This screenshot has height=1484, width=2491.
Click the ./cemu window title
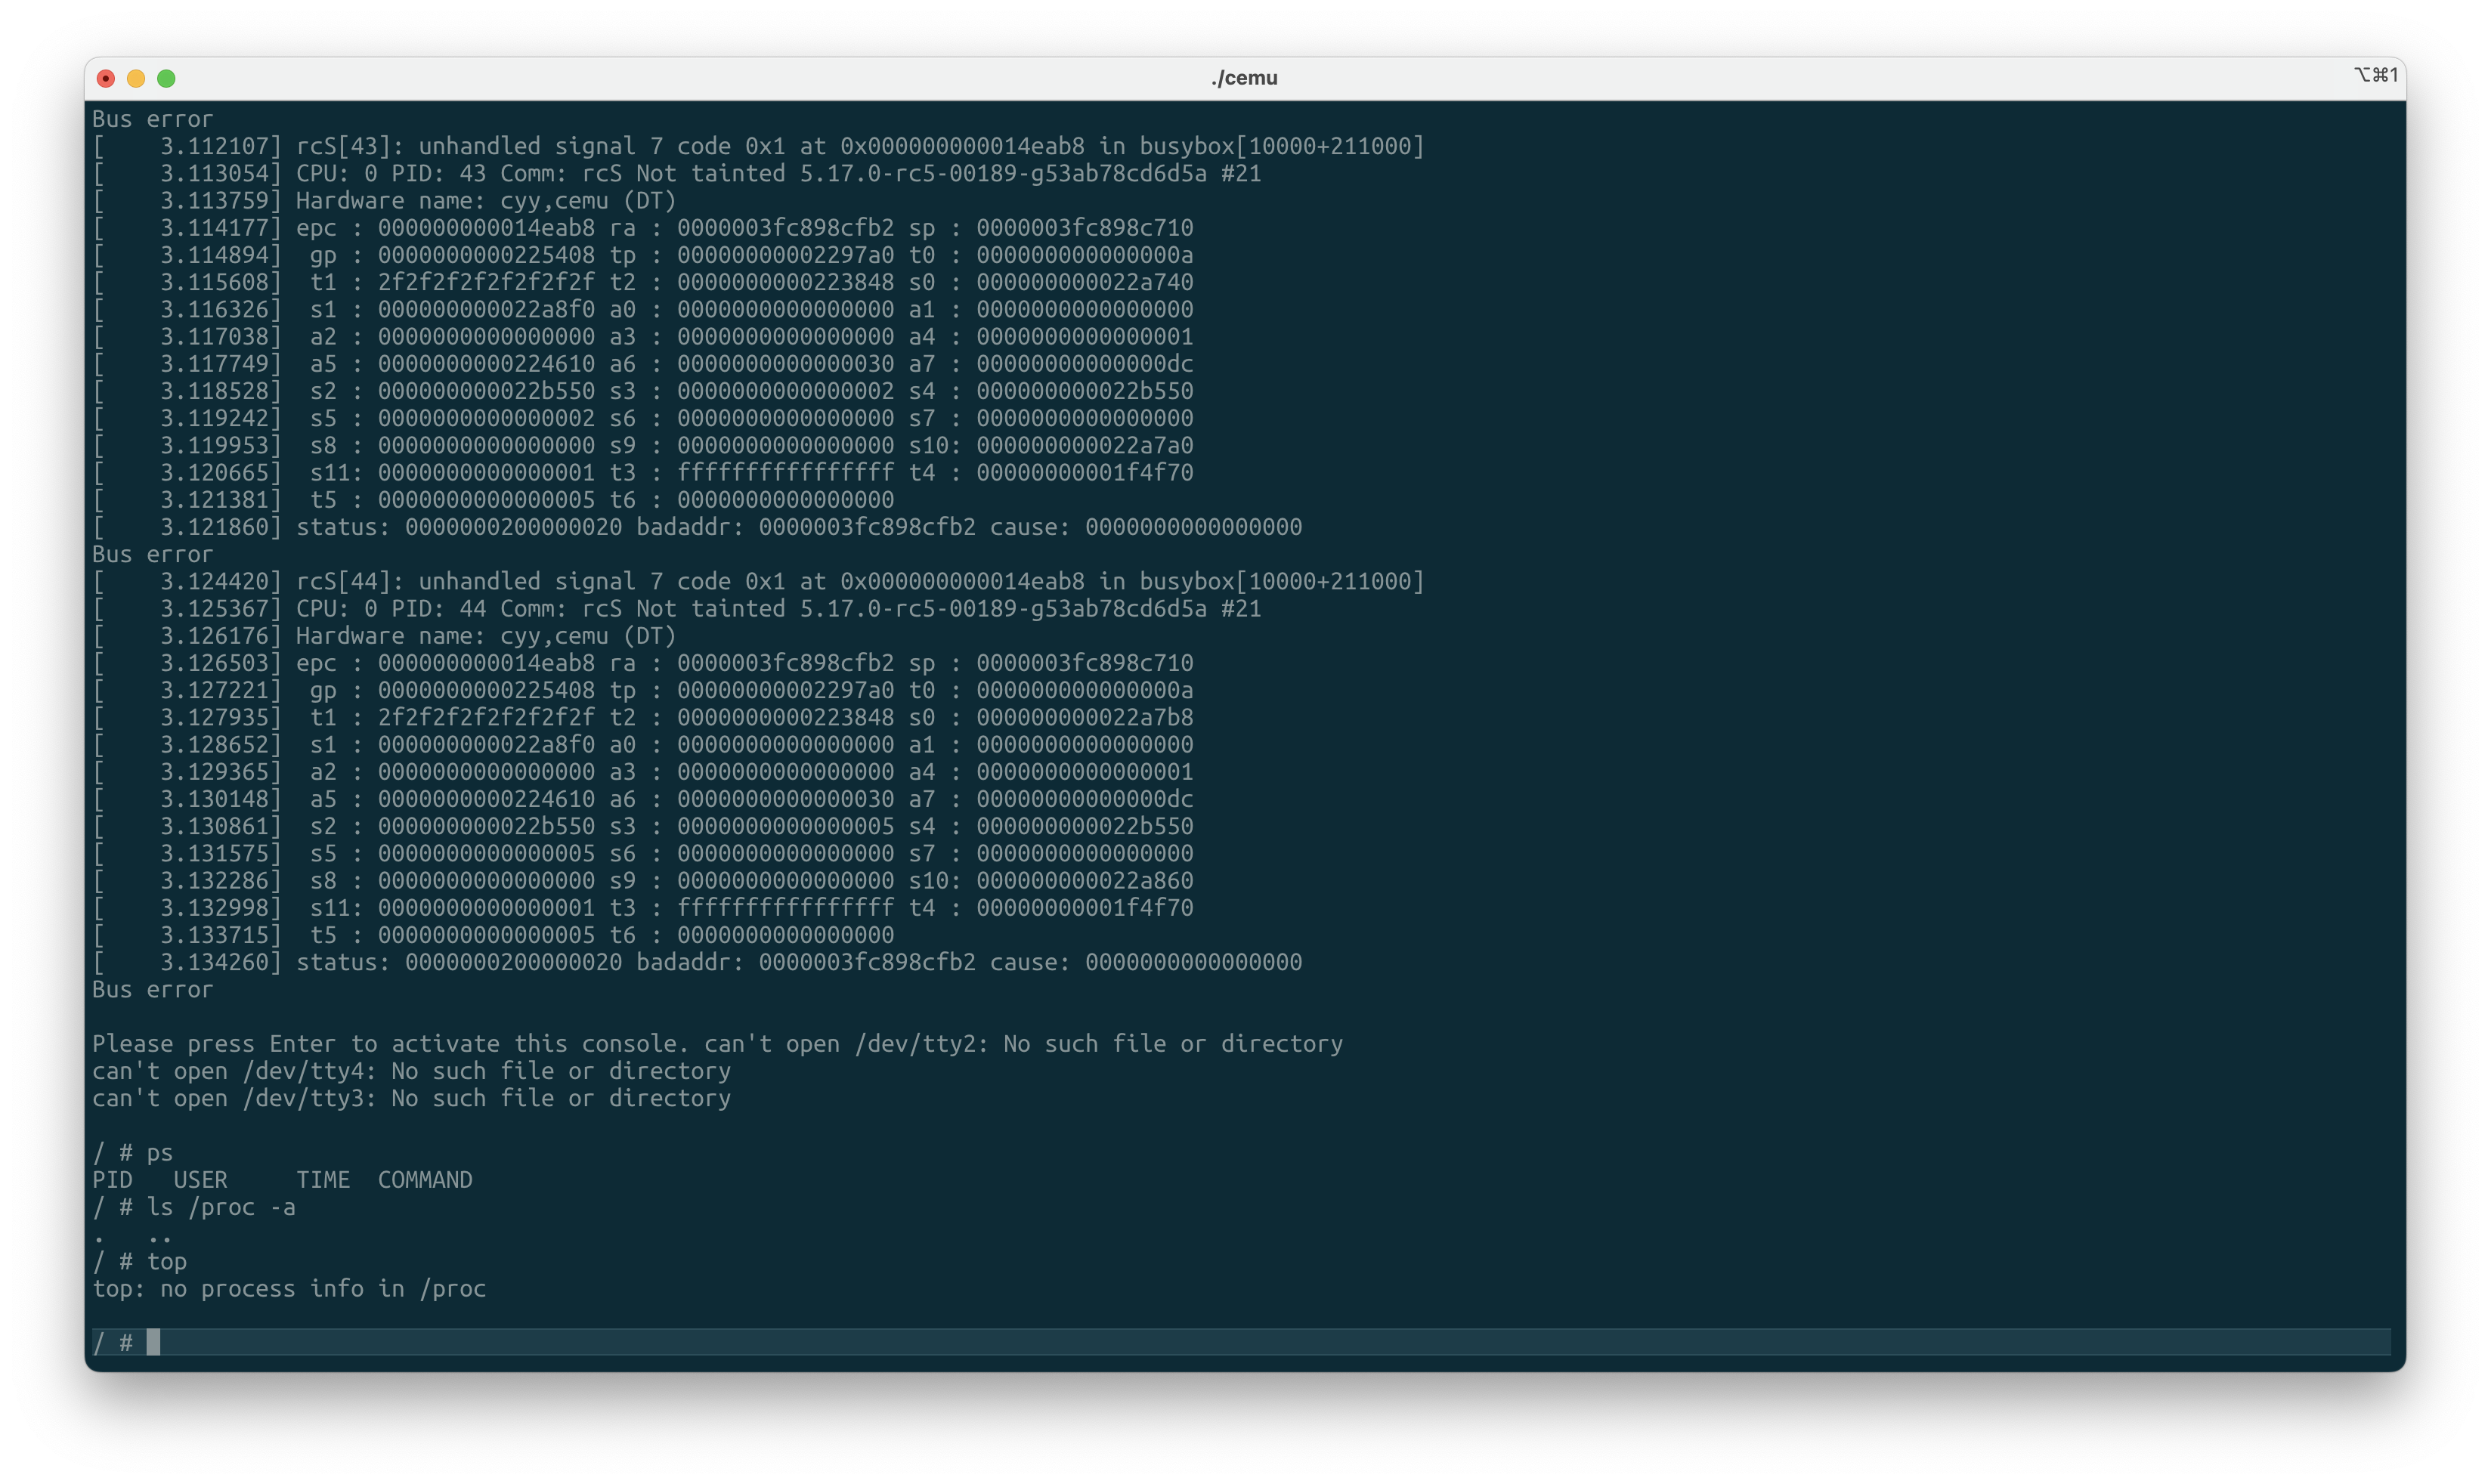click(1243, 77)
